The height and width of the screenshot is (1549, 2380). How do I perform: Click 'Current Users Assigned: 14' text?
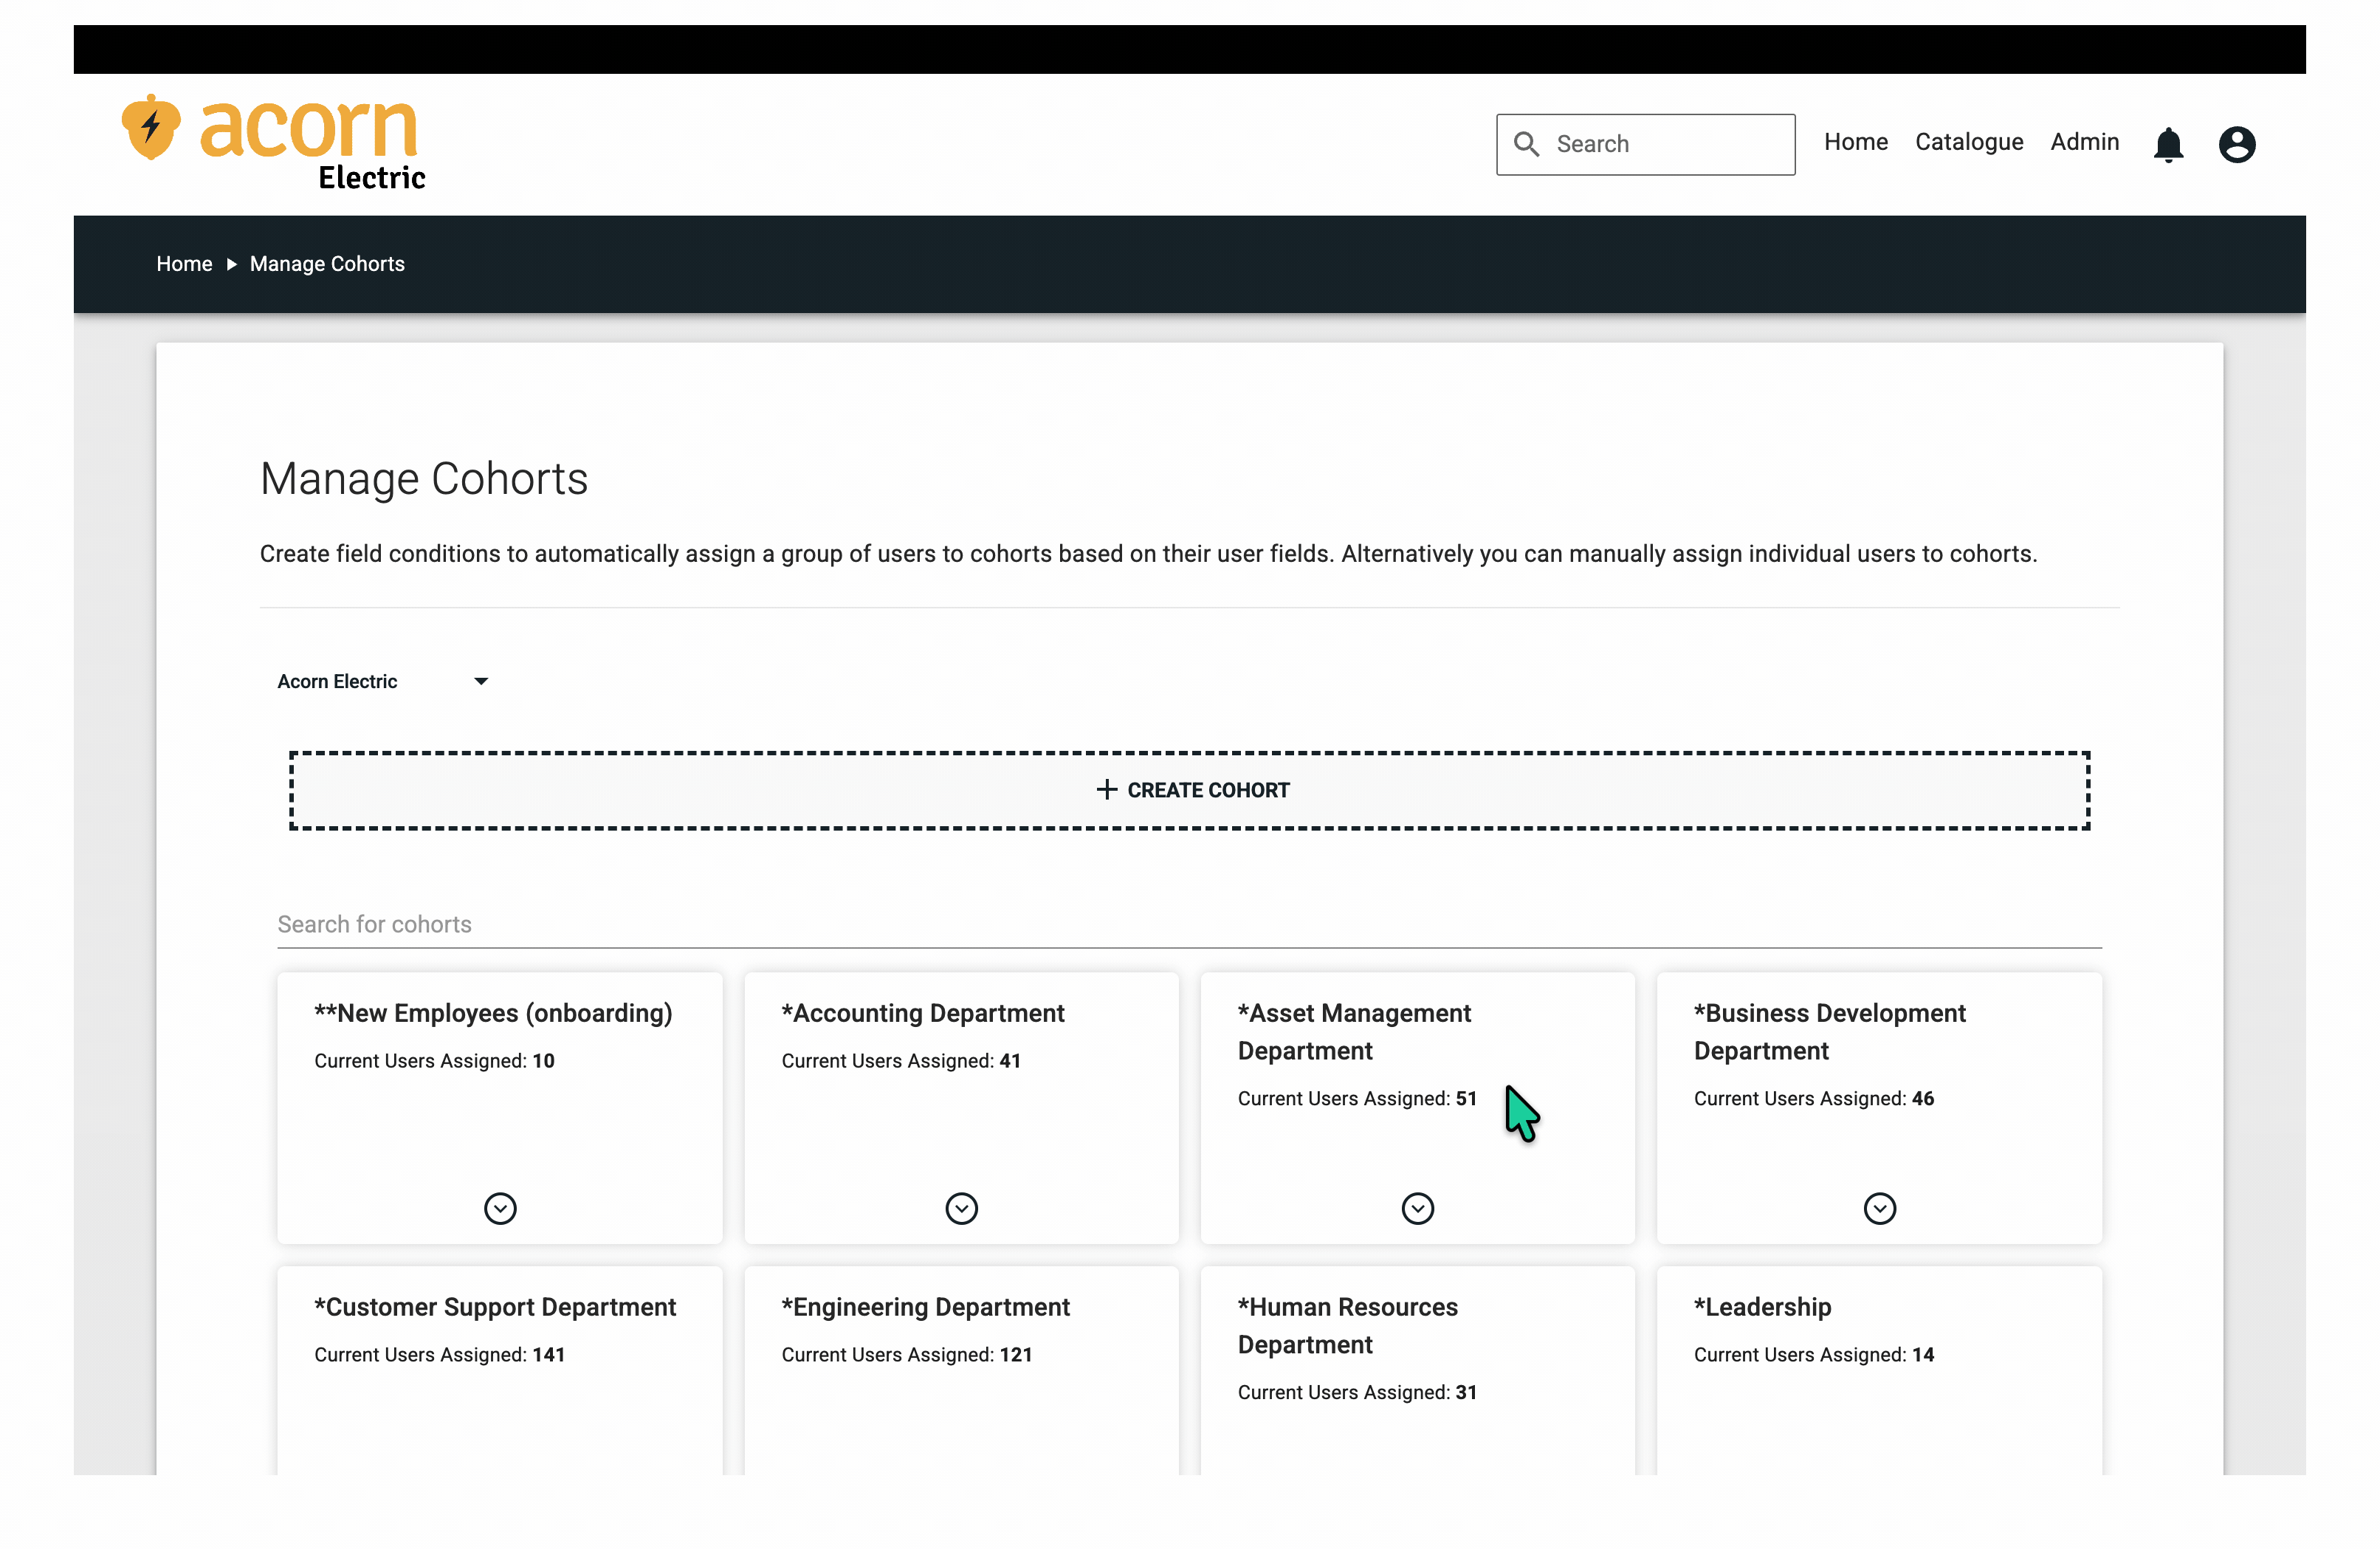[1814, 1355]
